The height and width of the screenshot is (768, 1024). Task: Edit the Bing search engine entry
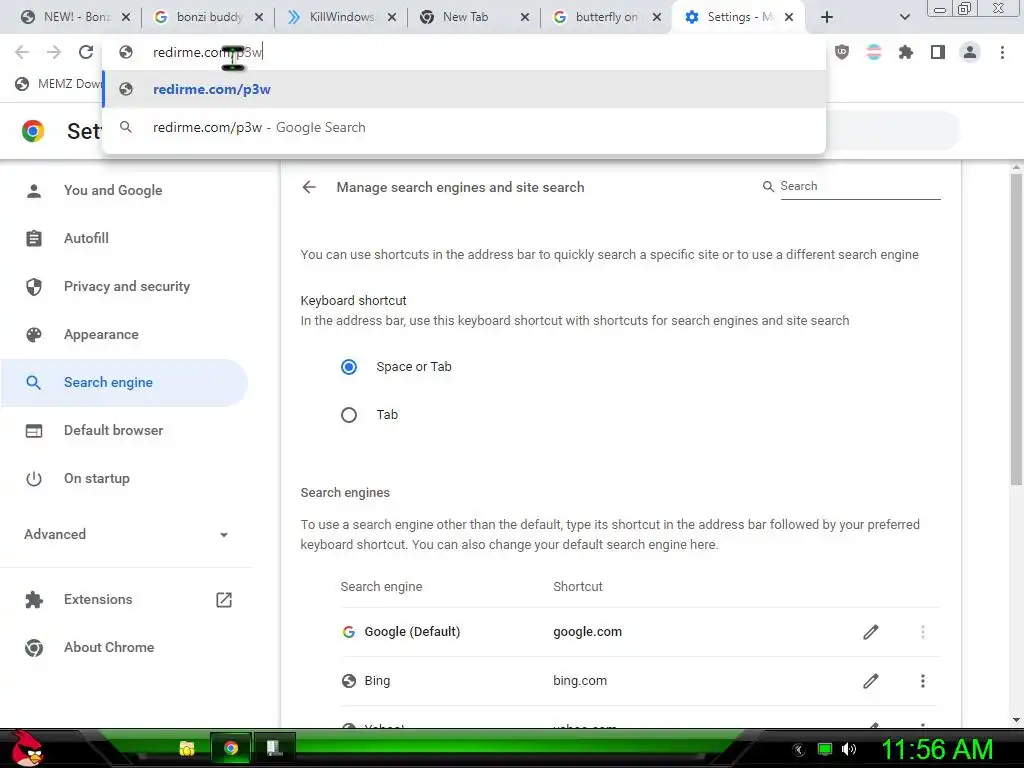point(871,681)
